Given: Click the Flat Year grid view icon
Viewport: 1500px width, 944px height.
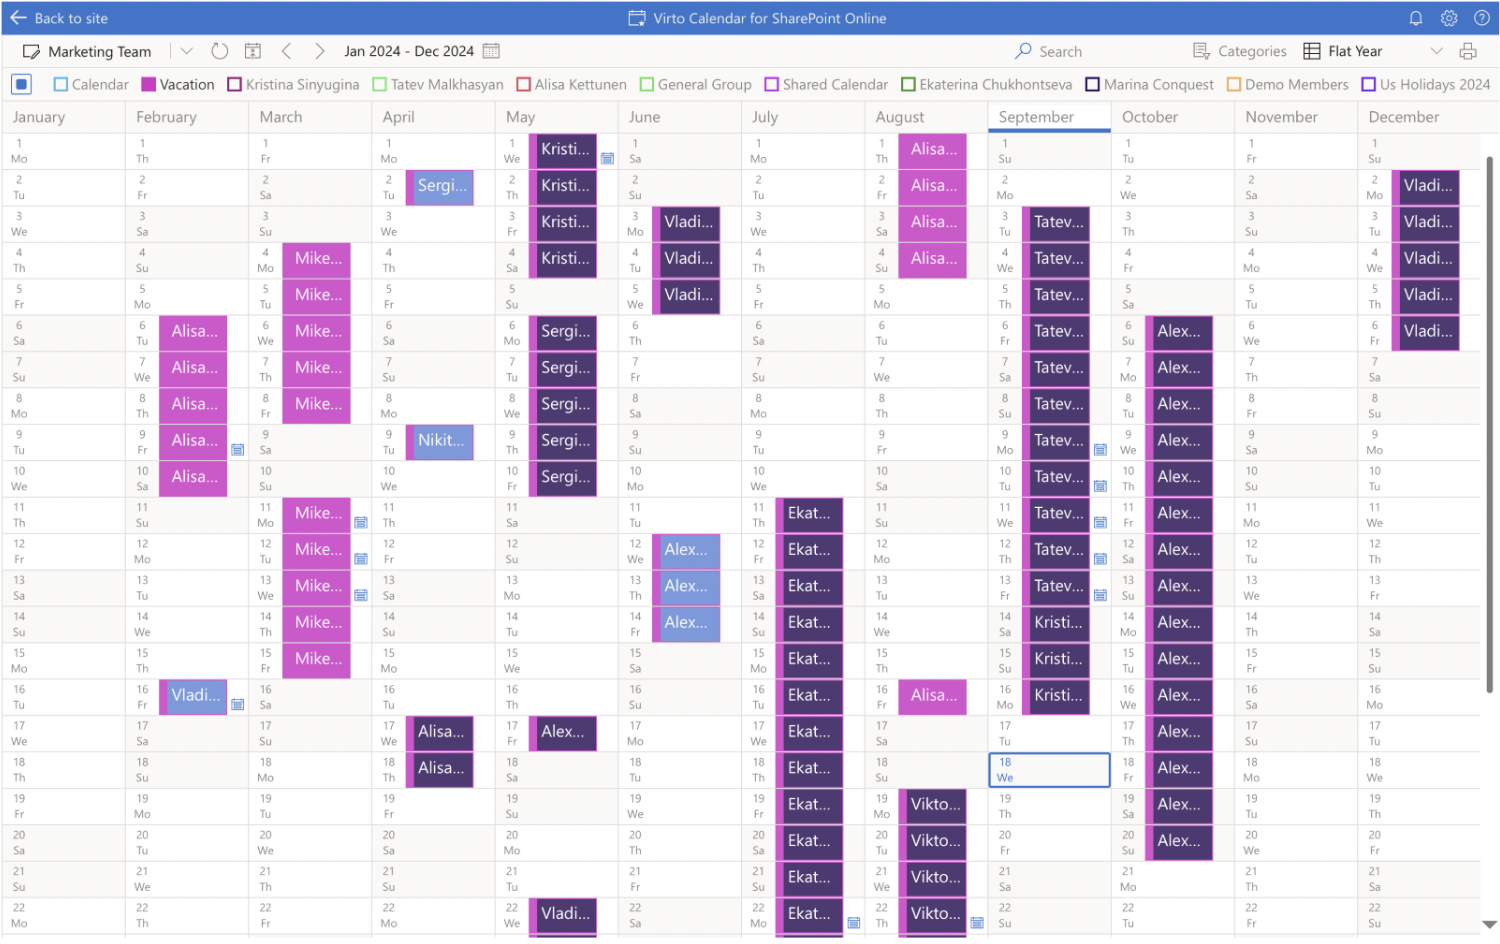Looking at the screenshot, I should pyautogui.click(x=1310, y=50).
